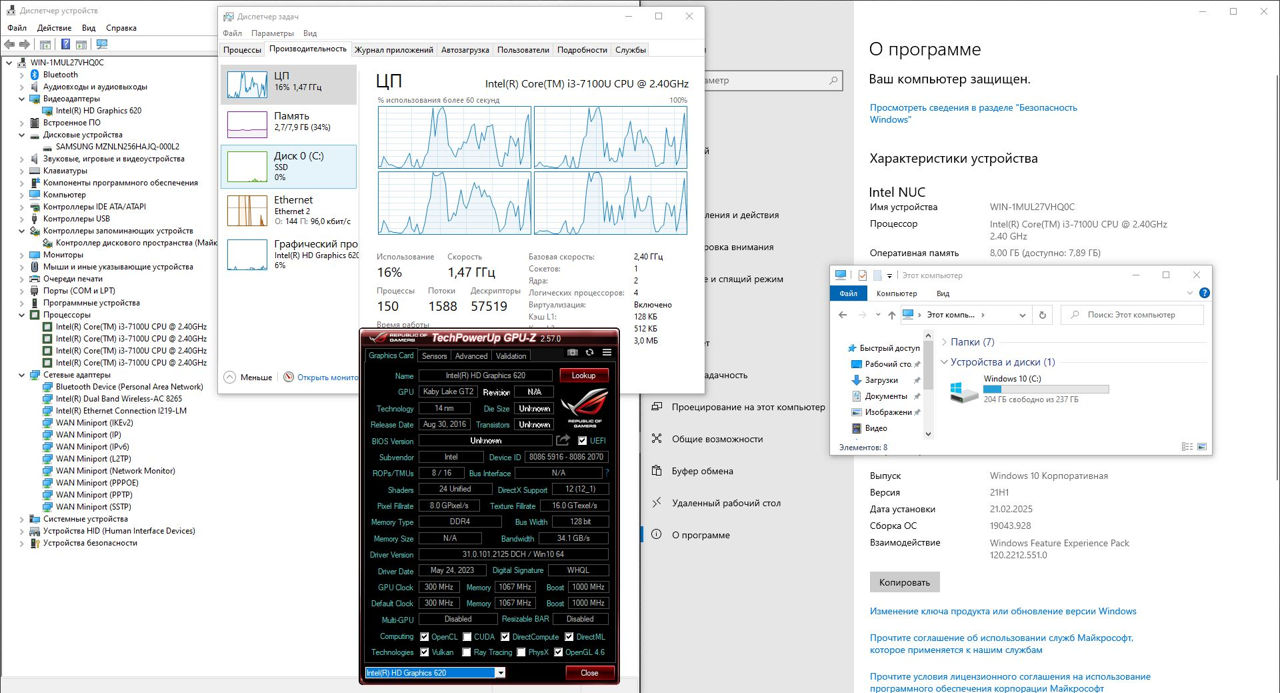Toggle the OpenGL 4.6 checkbox in GPU-Z
Viewport: 1280px width, 693px height.
pyautogui.click(x=559, y=652)
